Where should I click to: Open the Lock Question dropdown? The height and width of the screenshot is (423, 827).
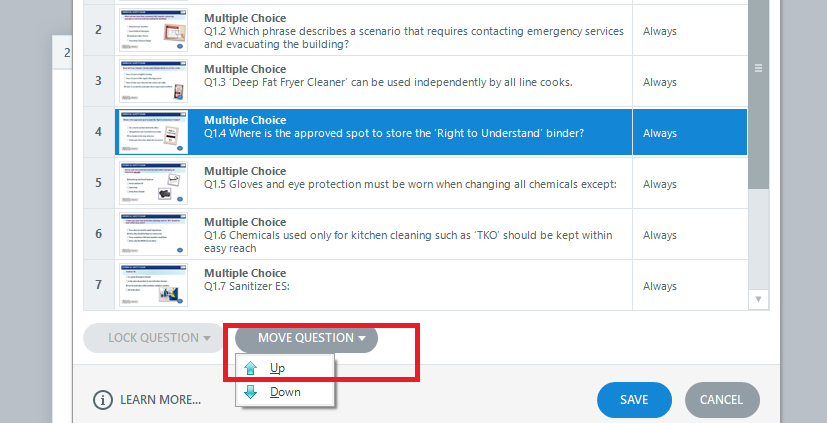pos(152,338)
